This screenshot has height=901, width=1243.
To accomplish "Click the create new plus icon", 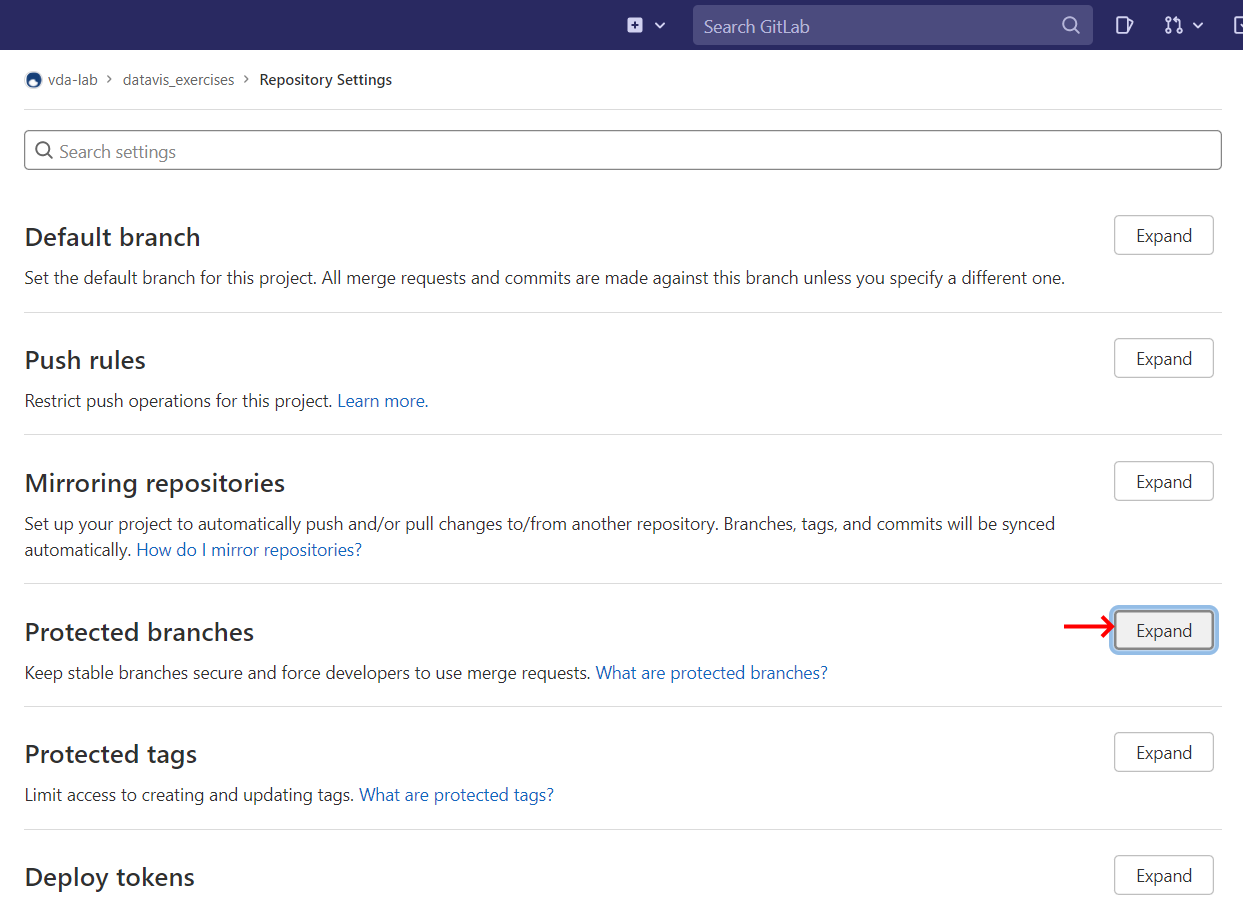I will pos(635,25).
